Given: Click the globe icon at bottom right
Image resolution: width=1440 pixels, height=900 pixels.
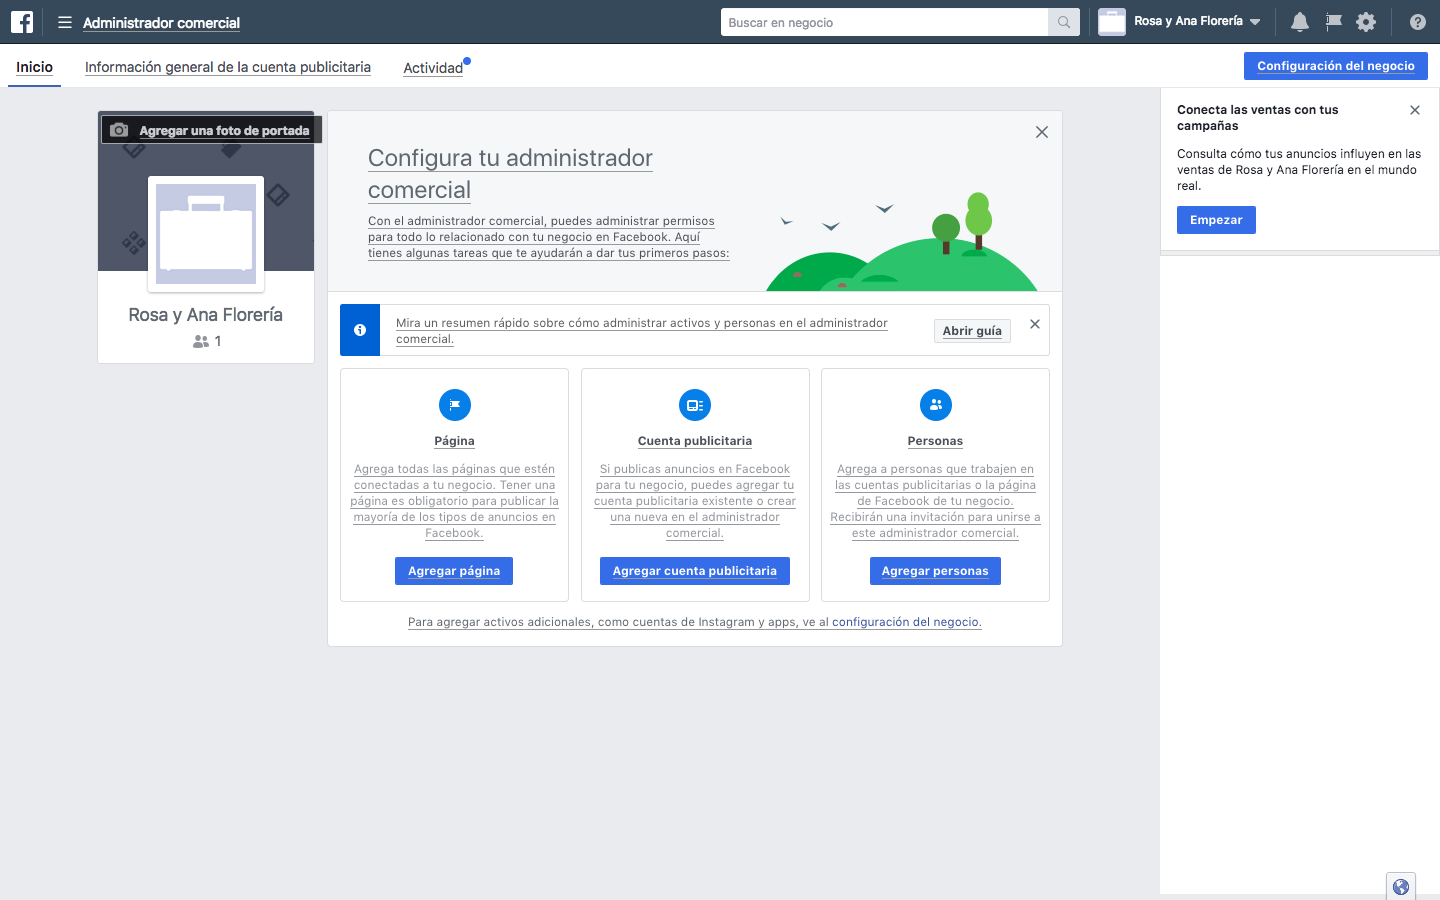Looking at the screenshot, I should [x=1401, y=887].
